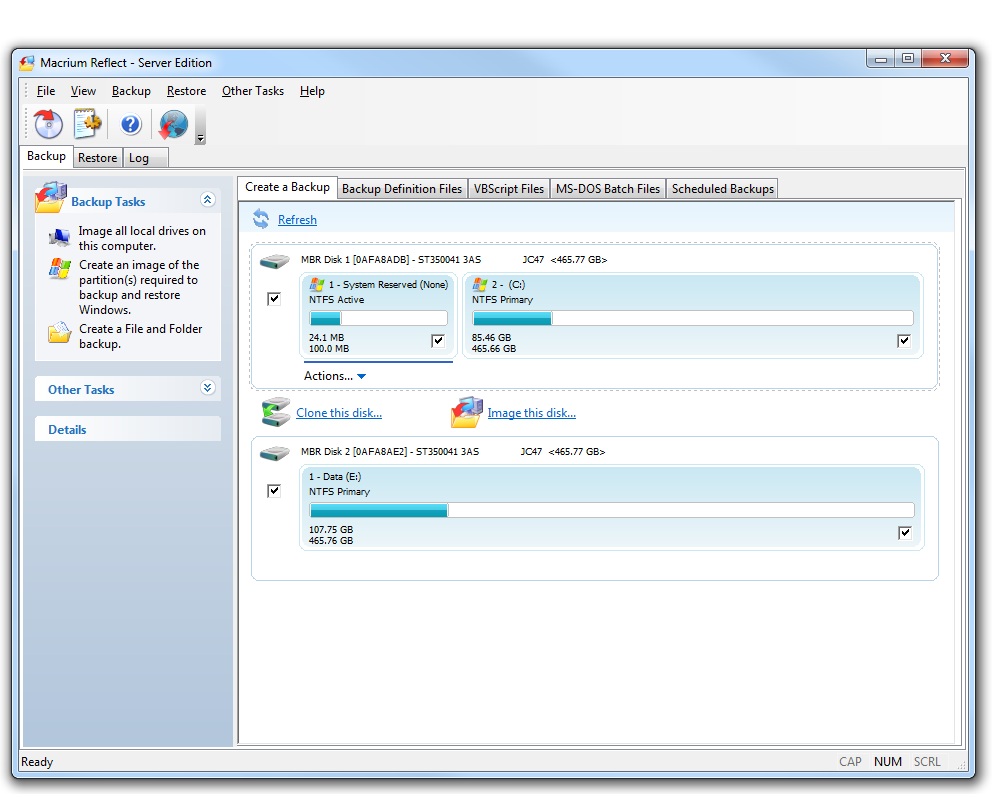Click the Image this disk... link

tap(531, 413)
